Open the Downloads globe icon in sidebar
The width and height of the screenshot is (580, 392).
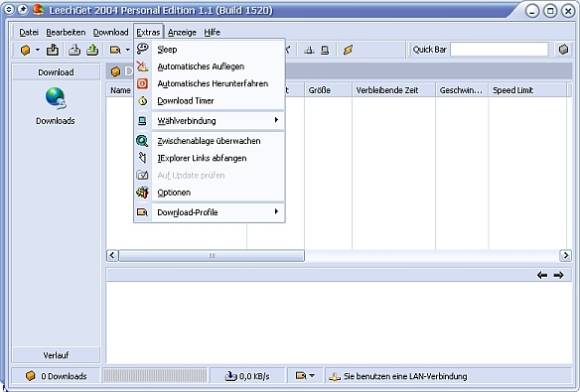click(55, 98)
